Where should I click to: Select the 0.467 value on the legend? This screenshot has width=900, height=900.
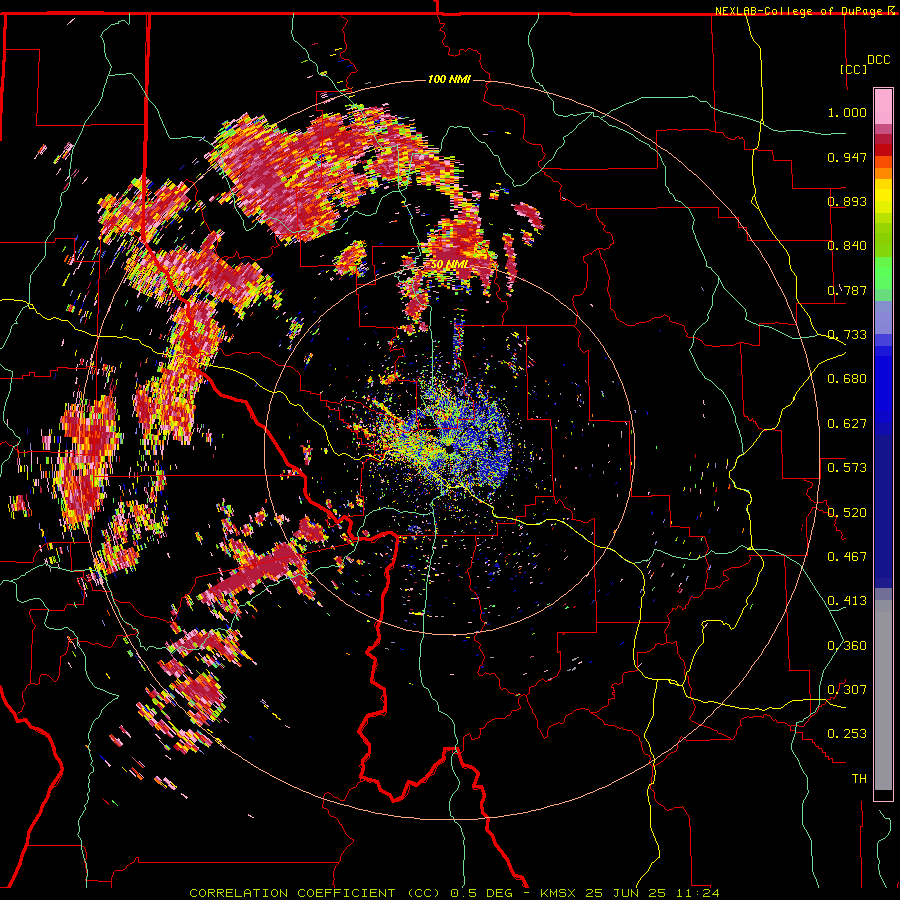coord(847,557)
